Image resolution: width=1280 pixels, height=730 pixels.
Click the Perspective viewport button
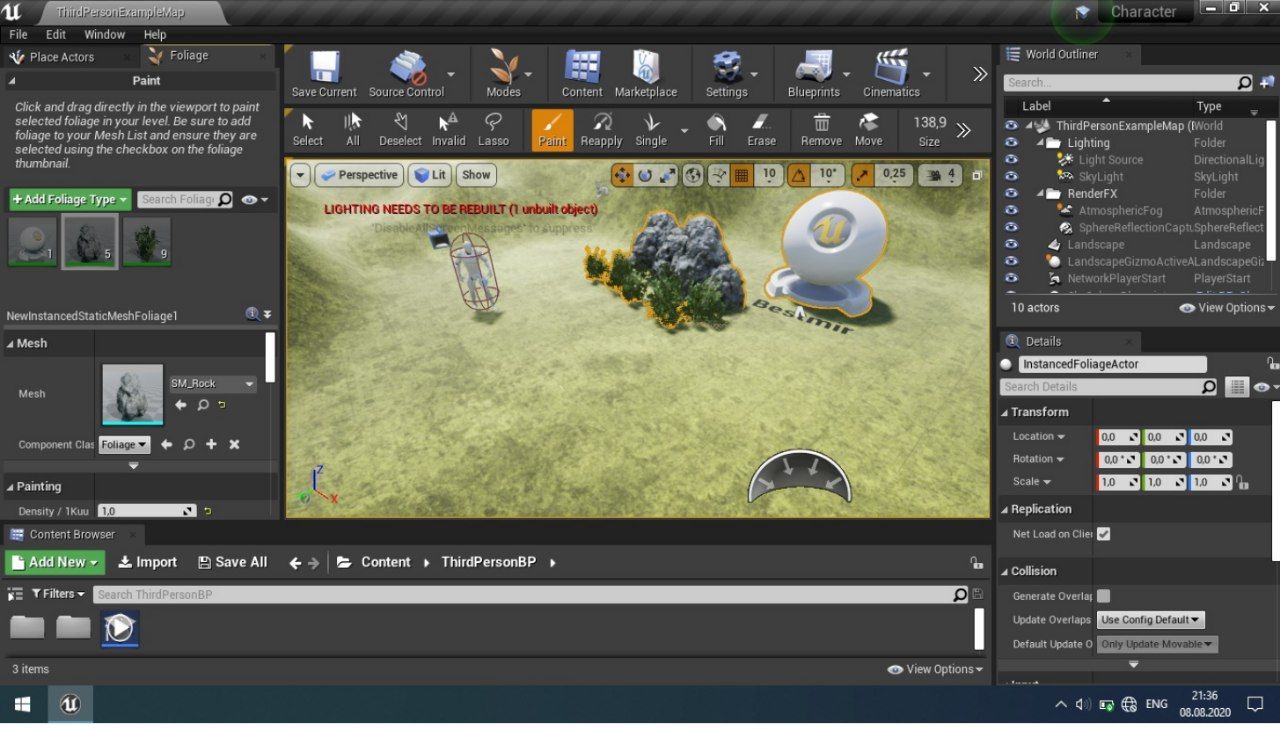click(358, 175)
